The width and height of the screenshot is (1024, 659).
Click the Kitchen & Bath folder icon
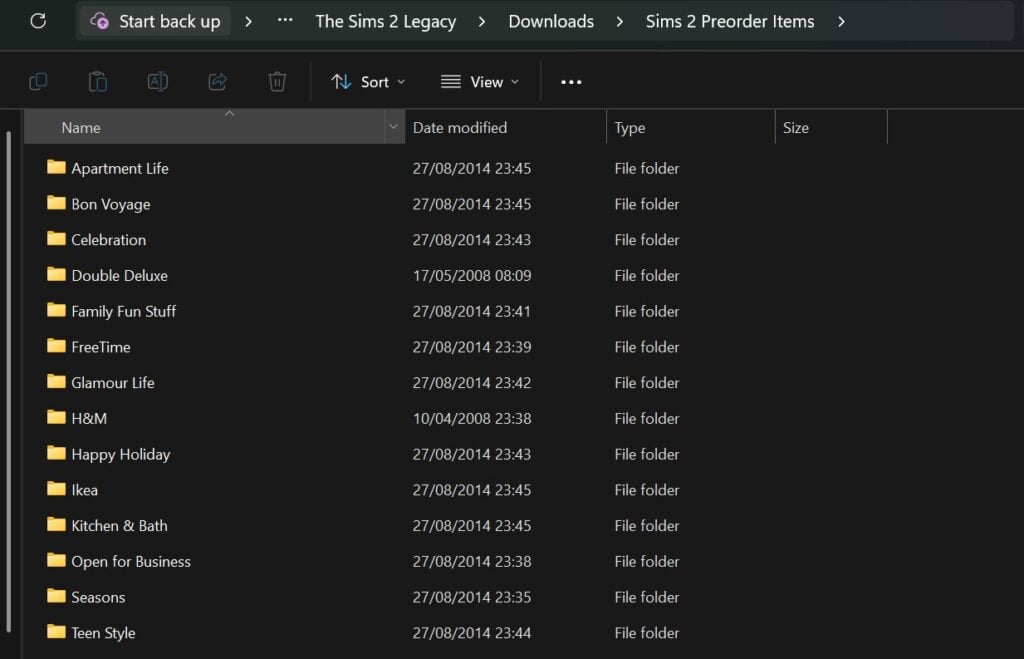point(56,524)
